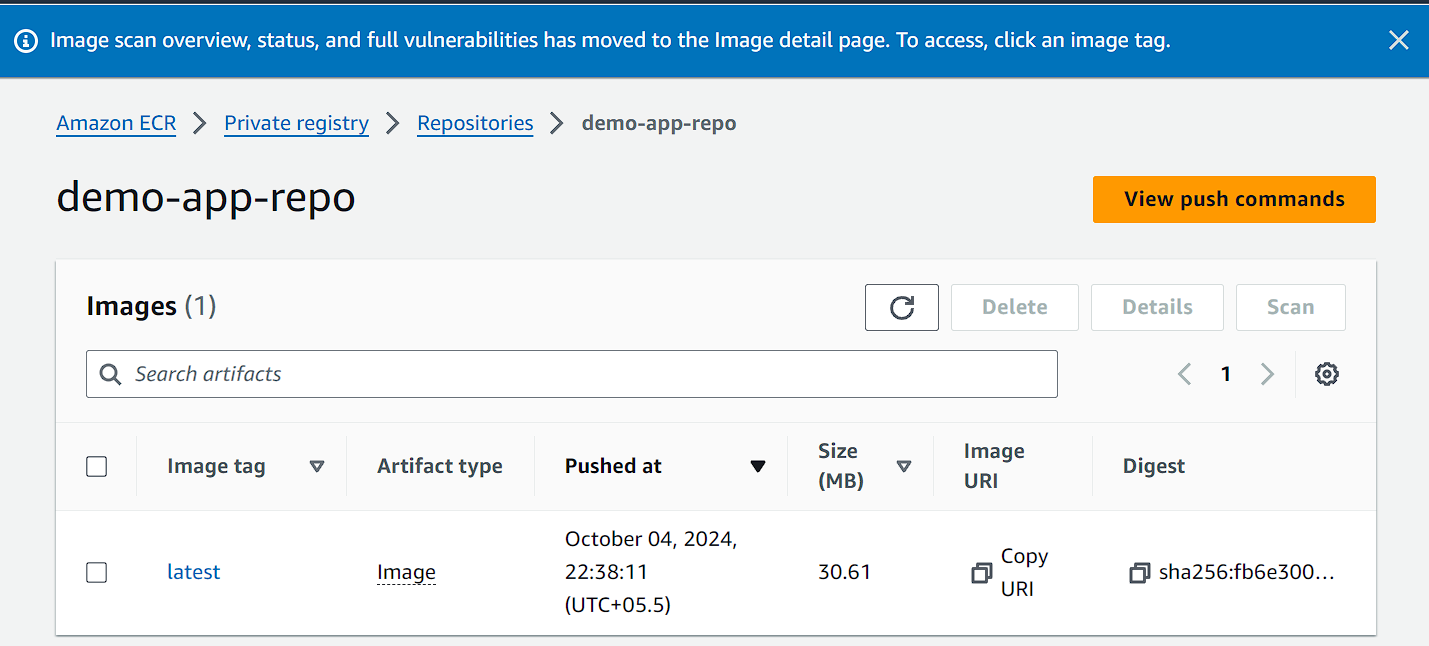Screen dimensions: 1429x646
Task: Click the sha256:fb6e300 digest text
Action: [1247, 573]
